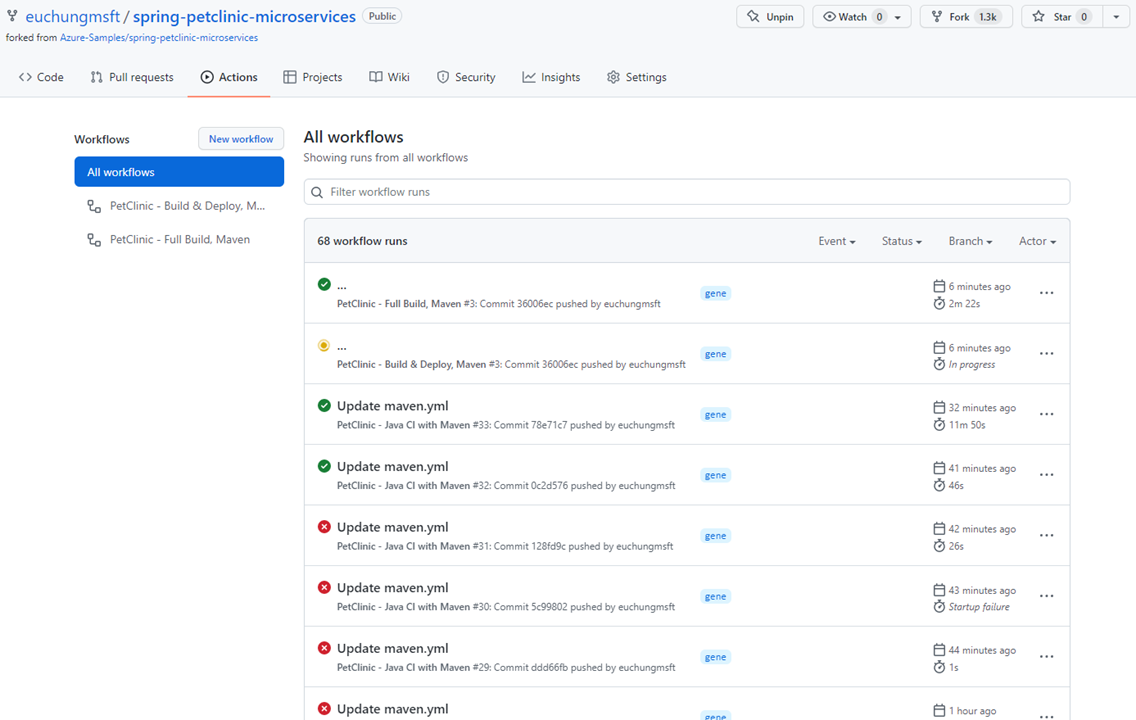Click the calendar icon next to 6 minutes ago, Full Build
Screen dimensions: 1136x720
pyautogui.click(x=939, y=286)
